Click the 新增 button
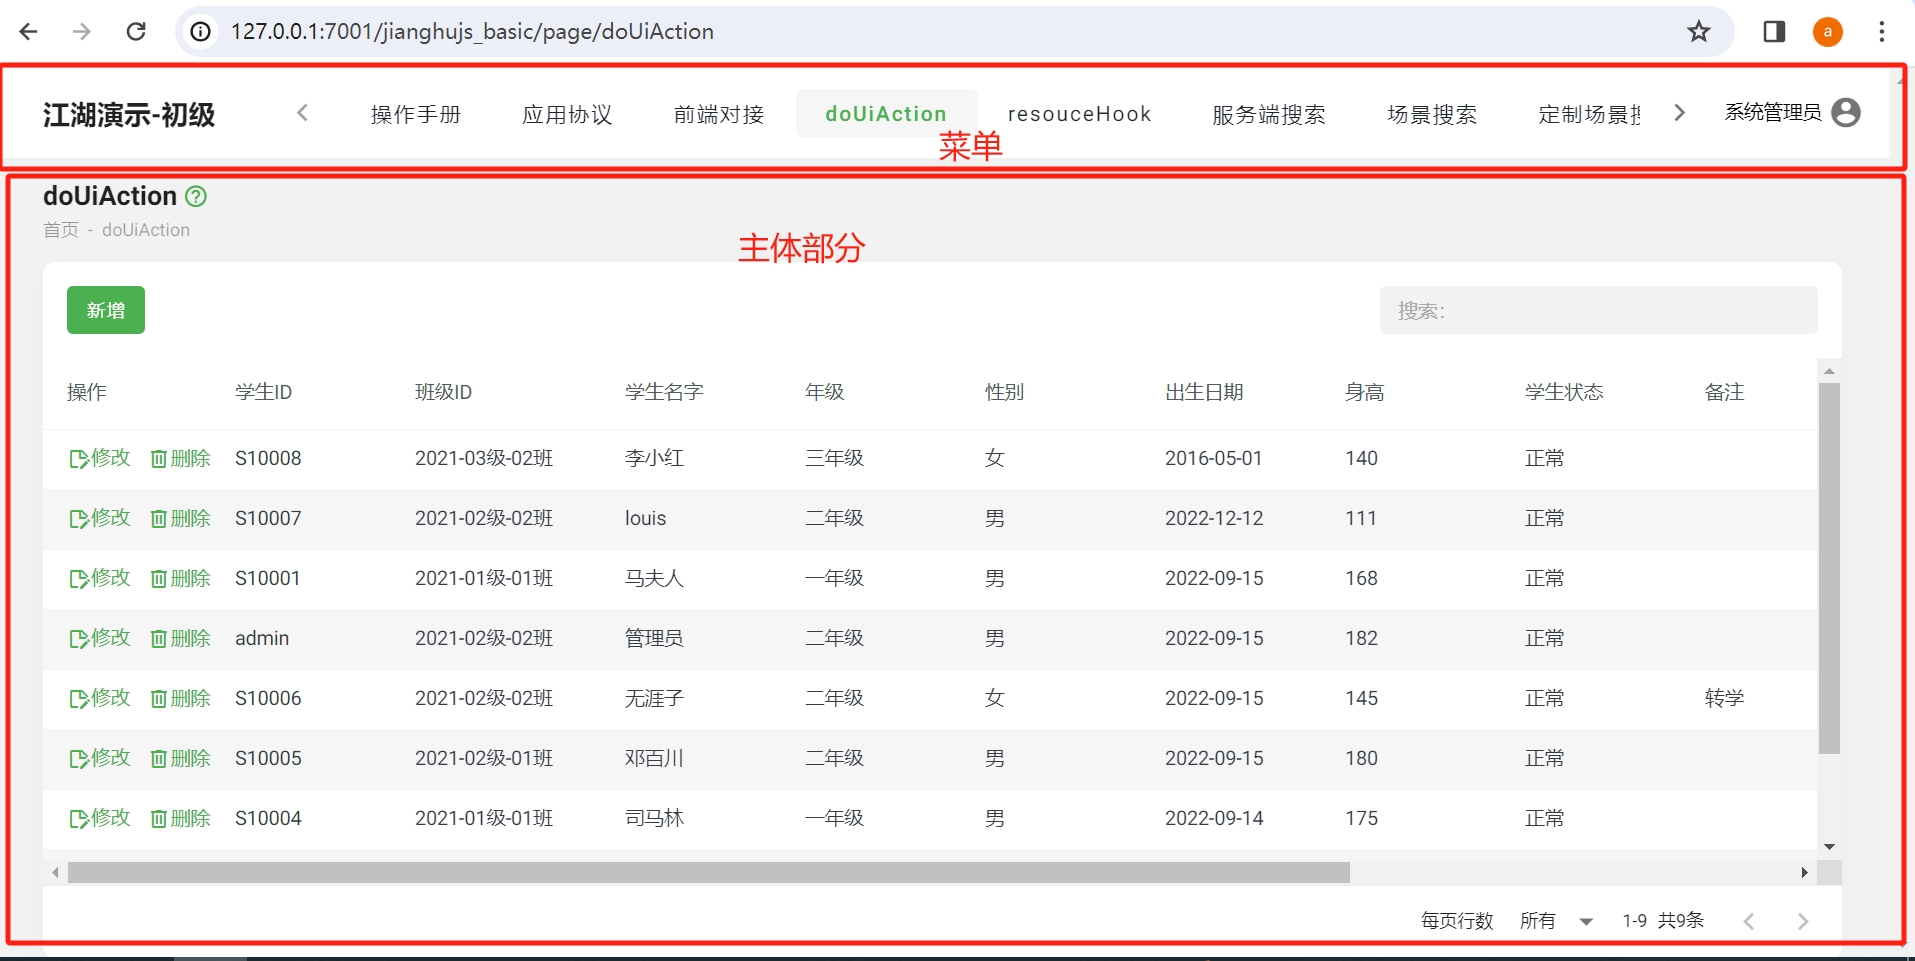The width and height of the screenshot is (1915, 961). coord(105,310)
